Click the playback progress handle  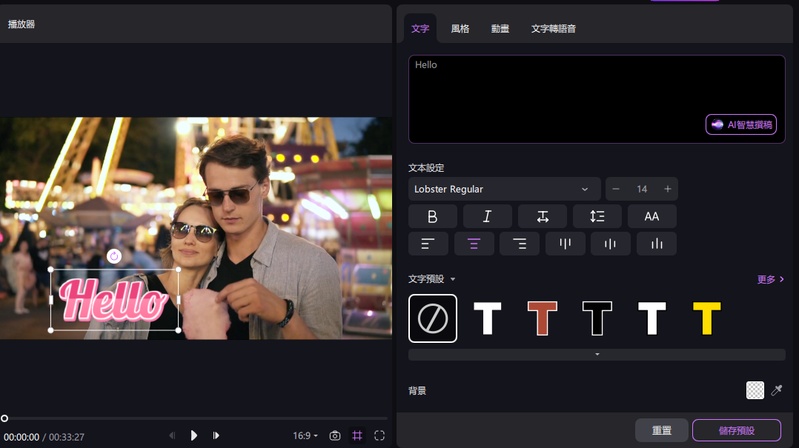(5, 418)
